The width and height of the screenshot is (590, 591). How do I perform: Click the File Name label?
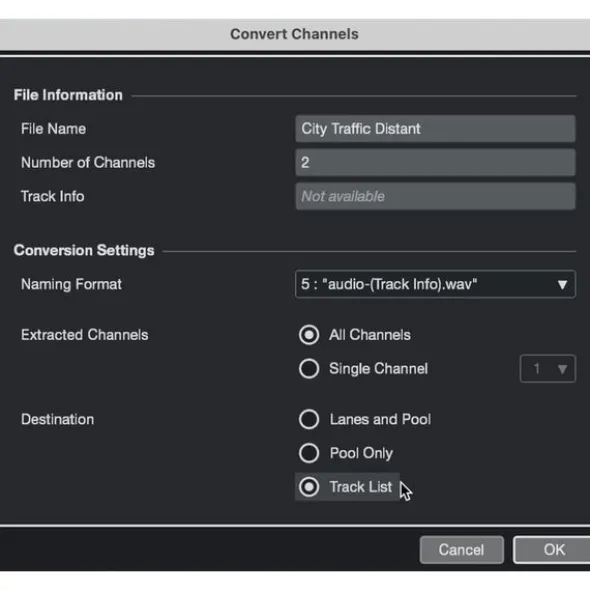click(53, 129)
